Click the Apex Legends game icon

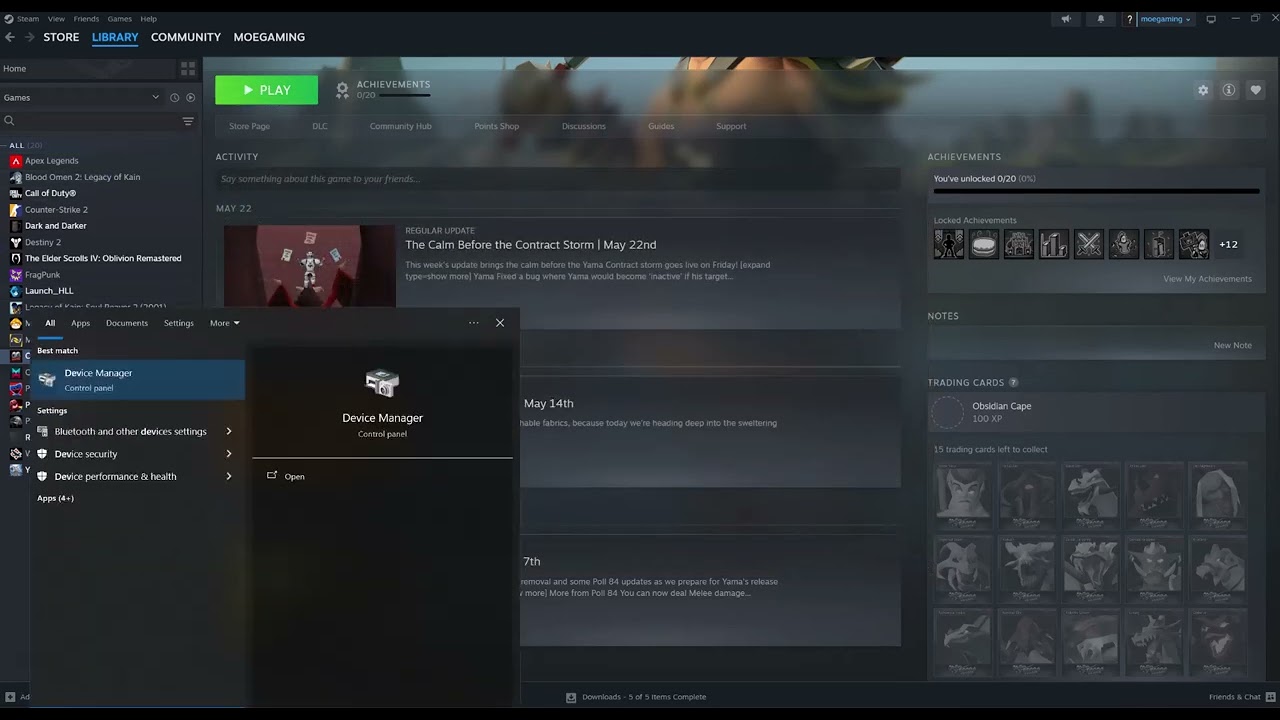click(x=16, y=160)
